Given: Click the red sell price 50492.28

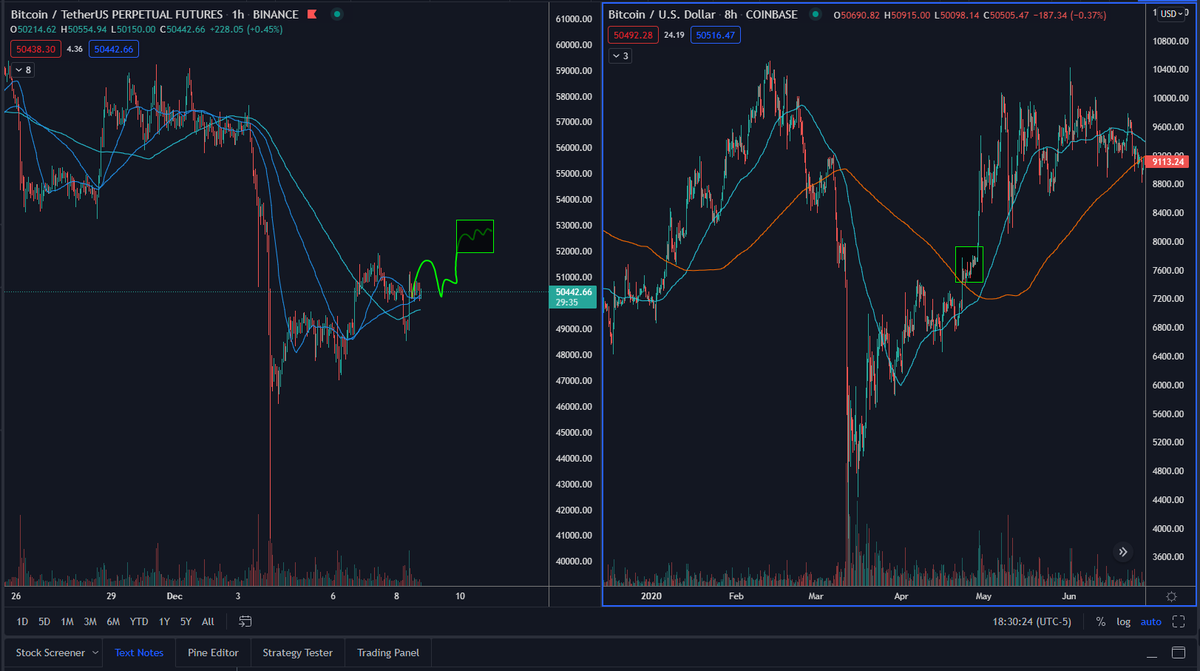Looking at the screenshot, I should [x=633, y=35].
